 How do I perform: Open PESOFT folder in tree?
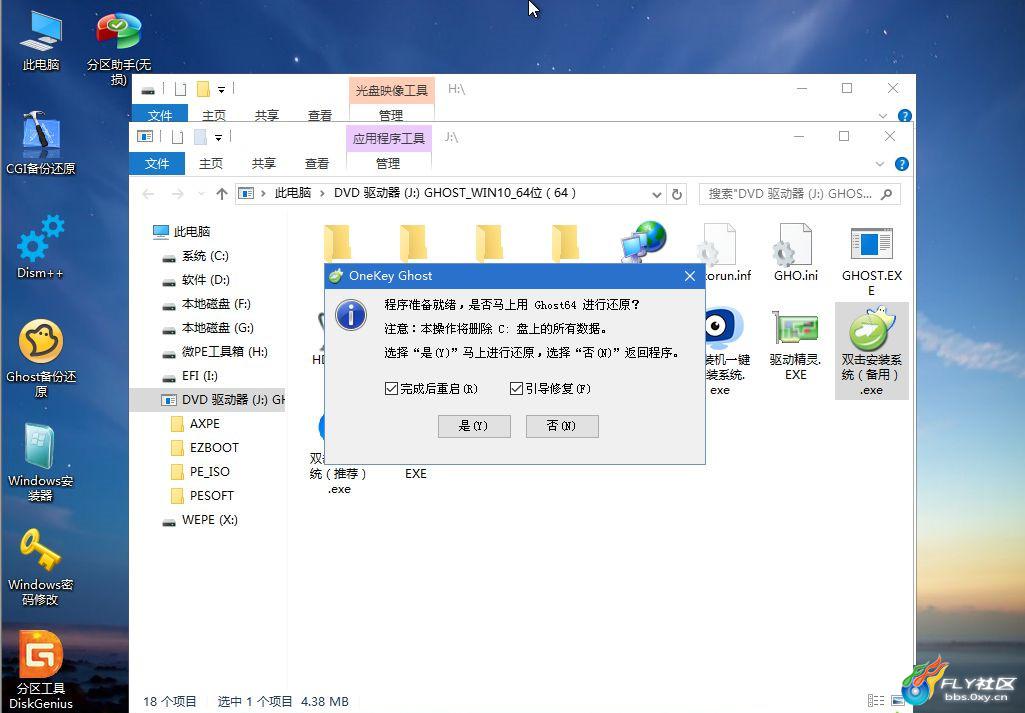[x=211, y=495]
